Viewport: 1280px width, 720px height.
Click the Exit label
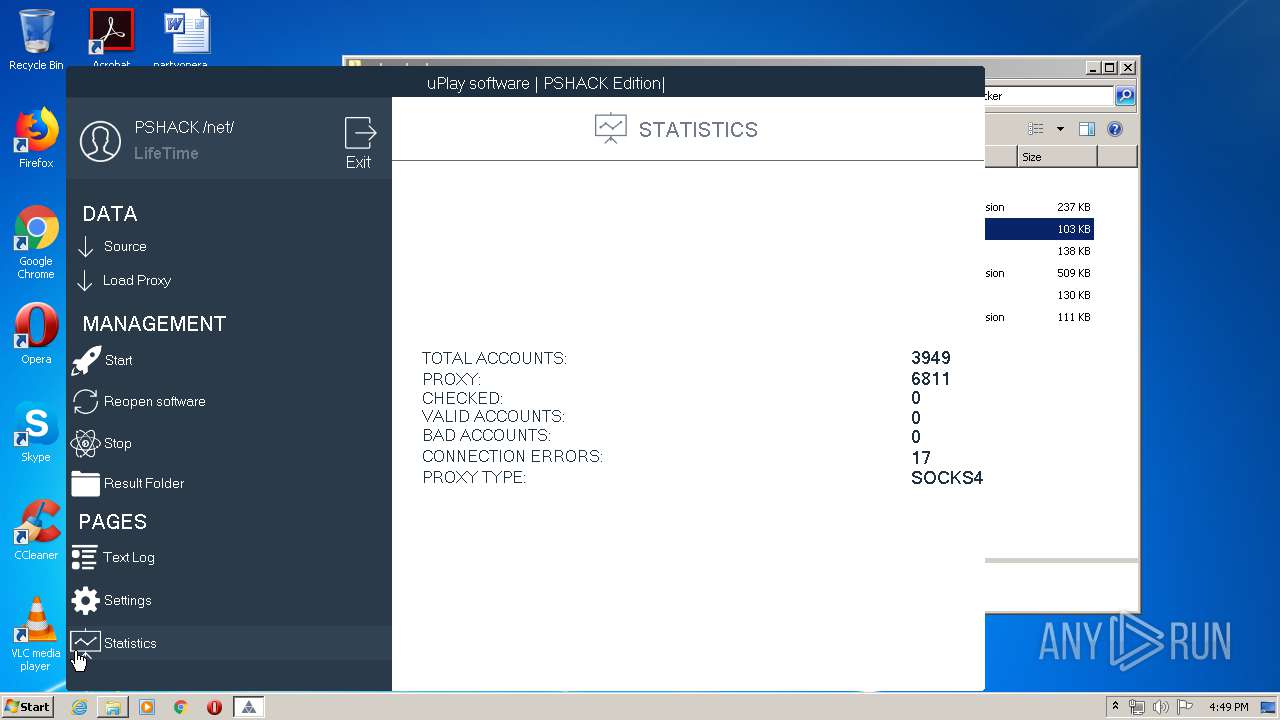click(358, 162)
